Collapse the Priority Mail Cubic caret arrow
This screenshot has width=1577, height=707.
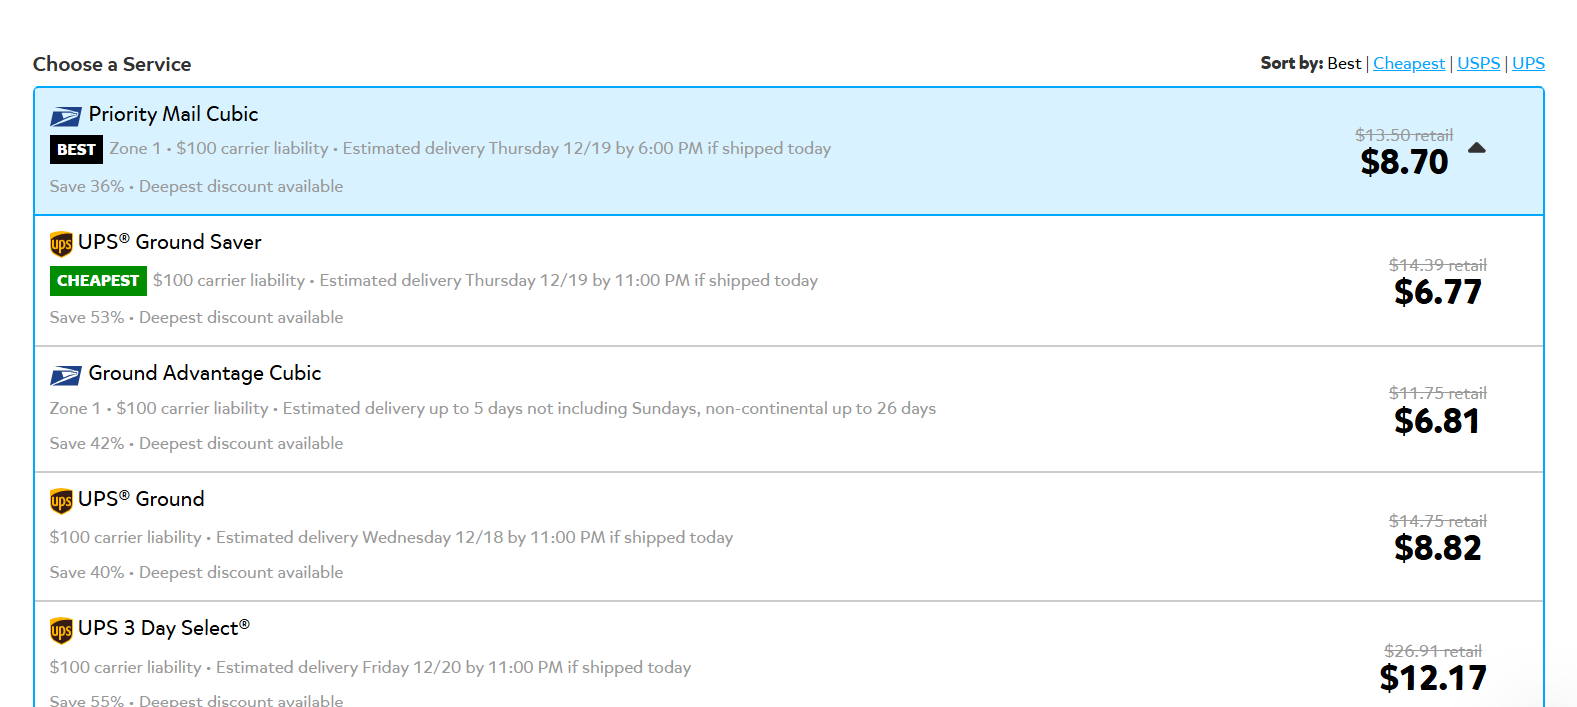click(1477, 148)
